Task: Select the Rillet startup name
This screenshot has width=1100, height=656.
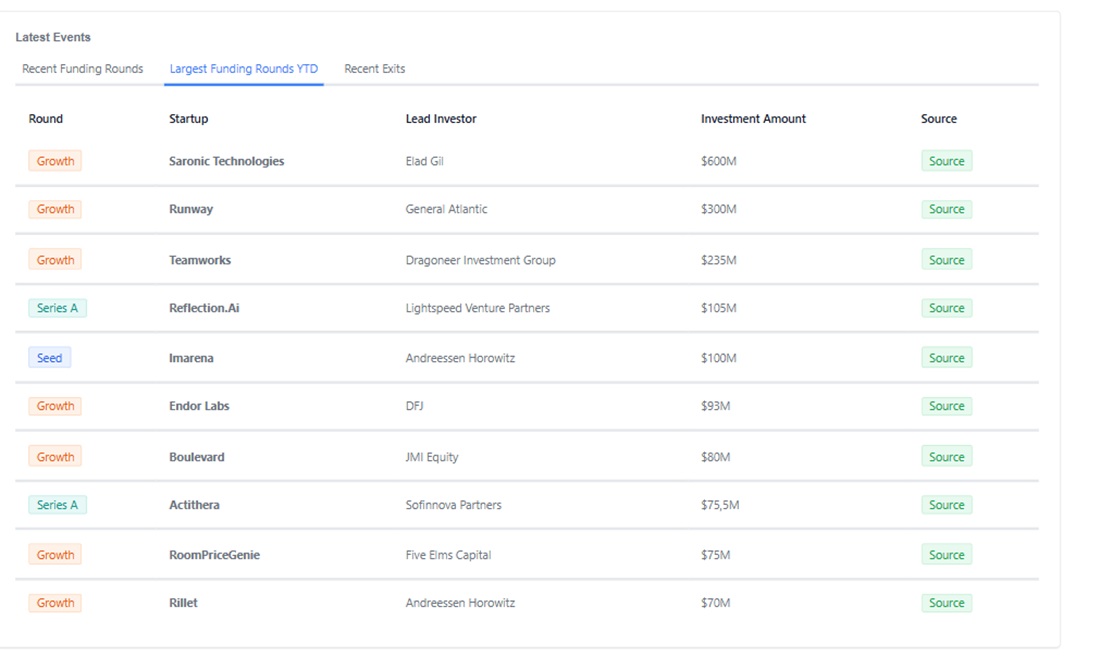Action: pyautogui.click(x=183, y=603)
